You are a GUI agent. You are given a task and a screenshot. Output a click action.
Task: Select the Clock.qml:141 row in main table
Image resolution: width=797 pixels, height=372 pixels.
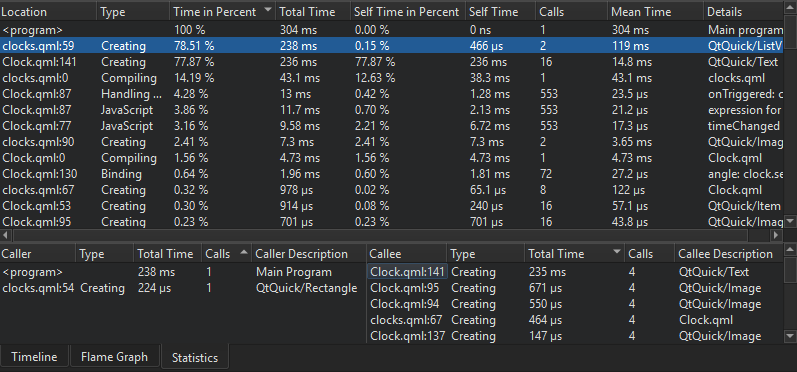[392, 62]
